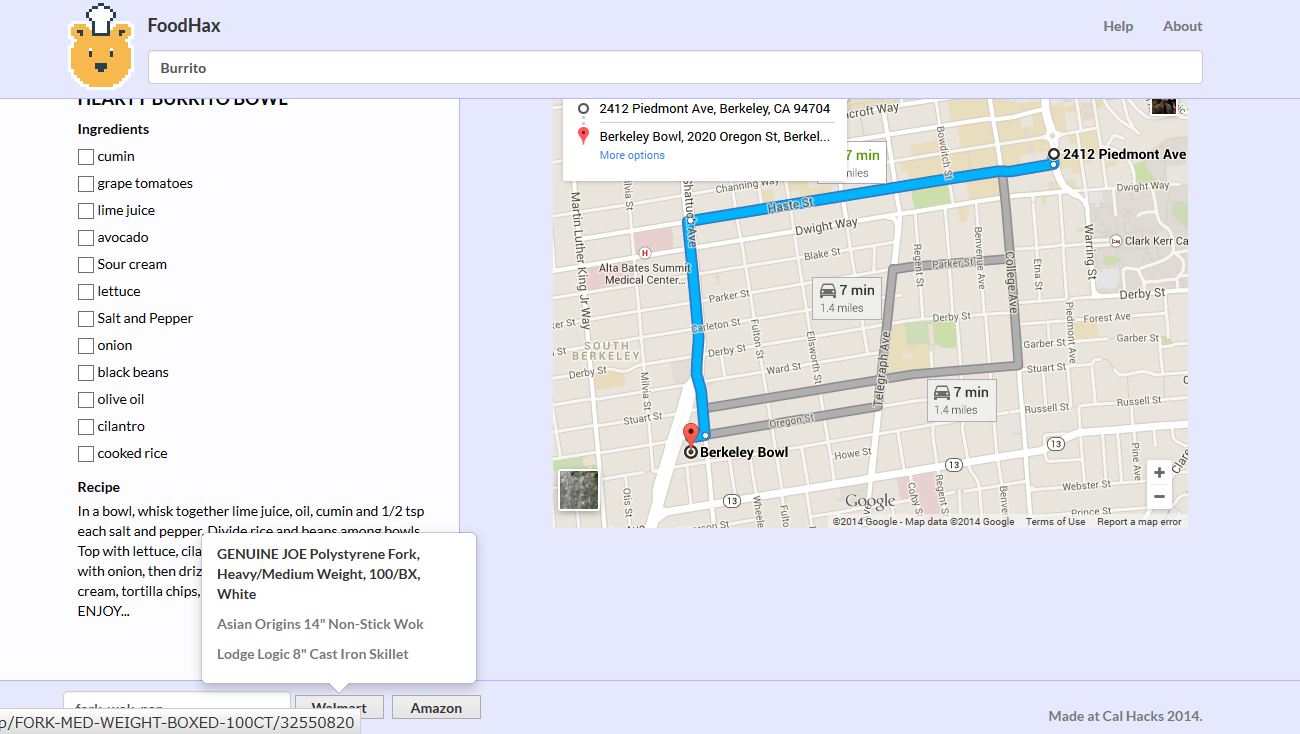Click the Amazon button

coord(436,708)
